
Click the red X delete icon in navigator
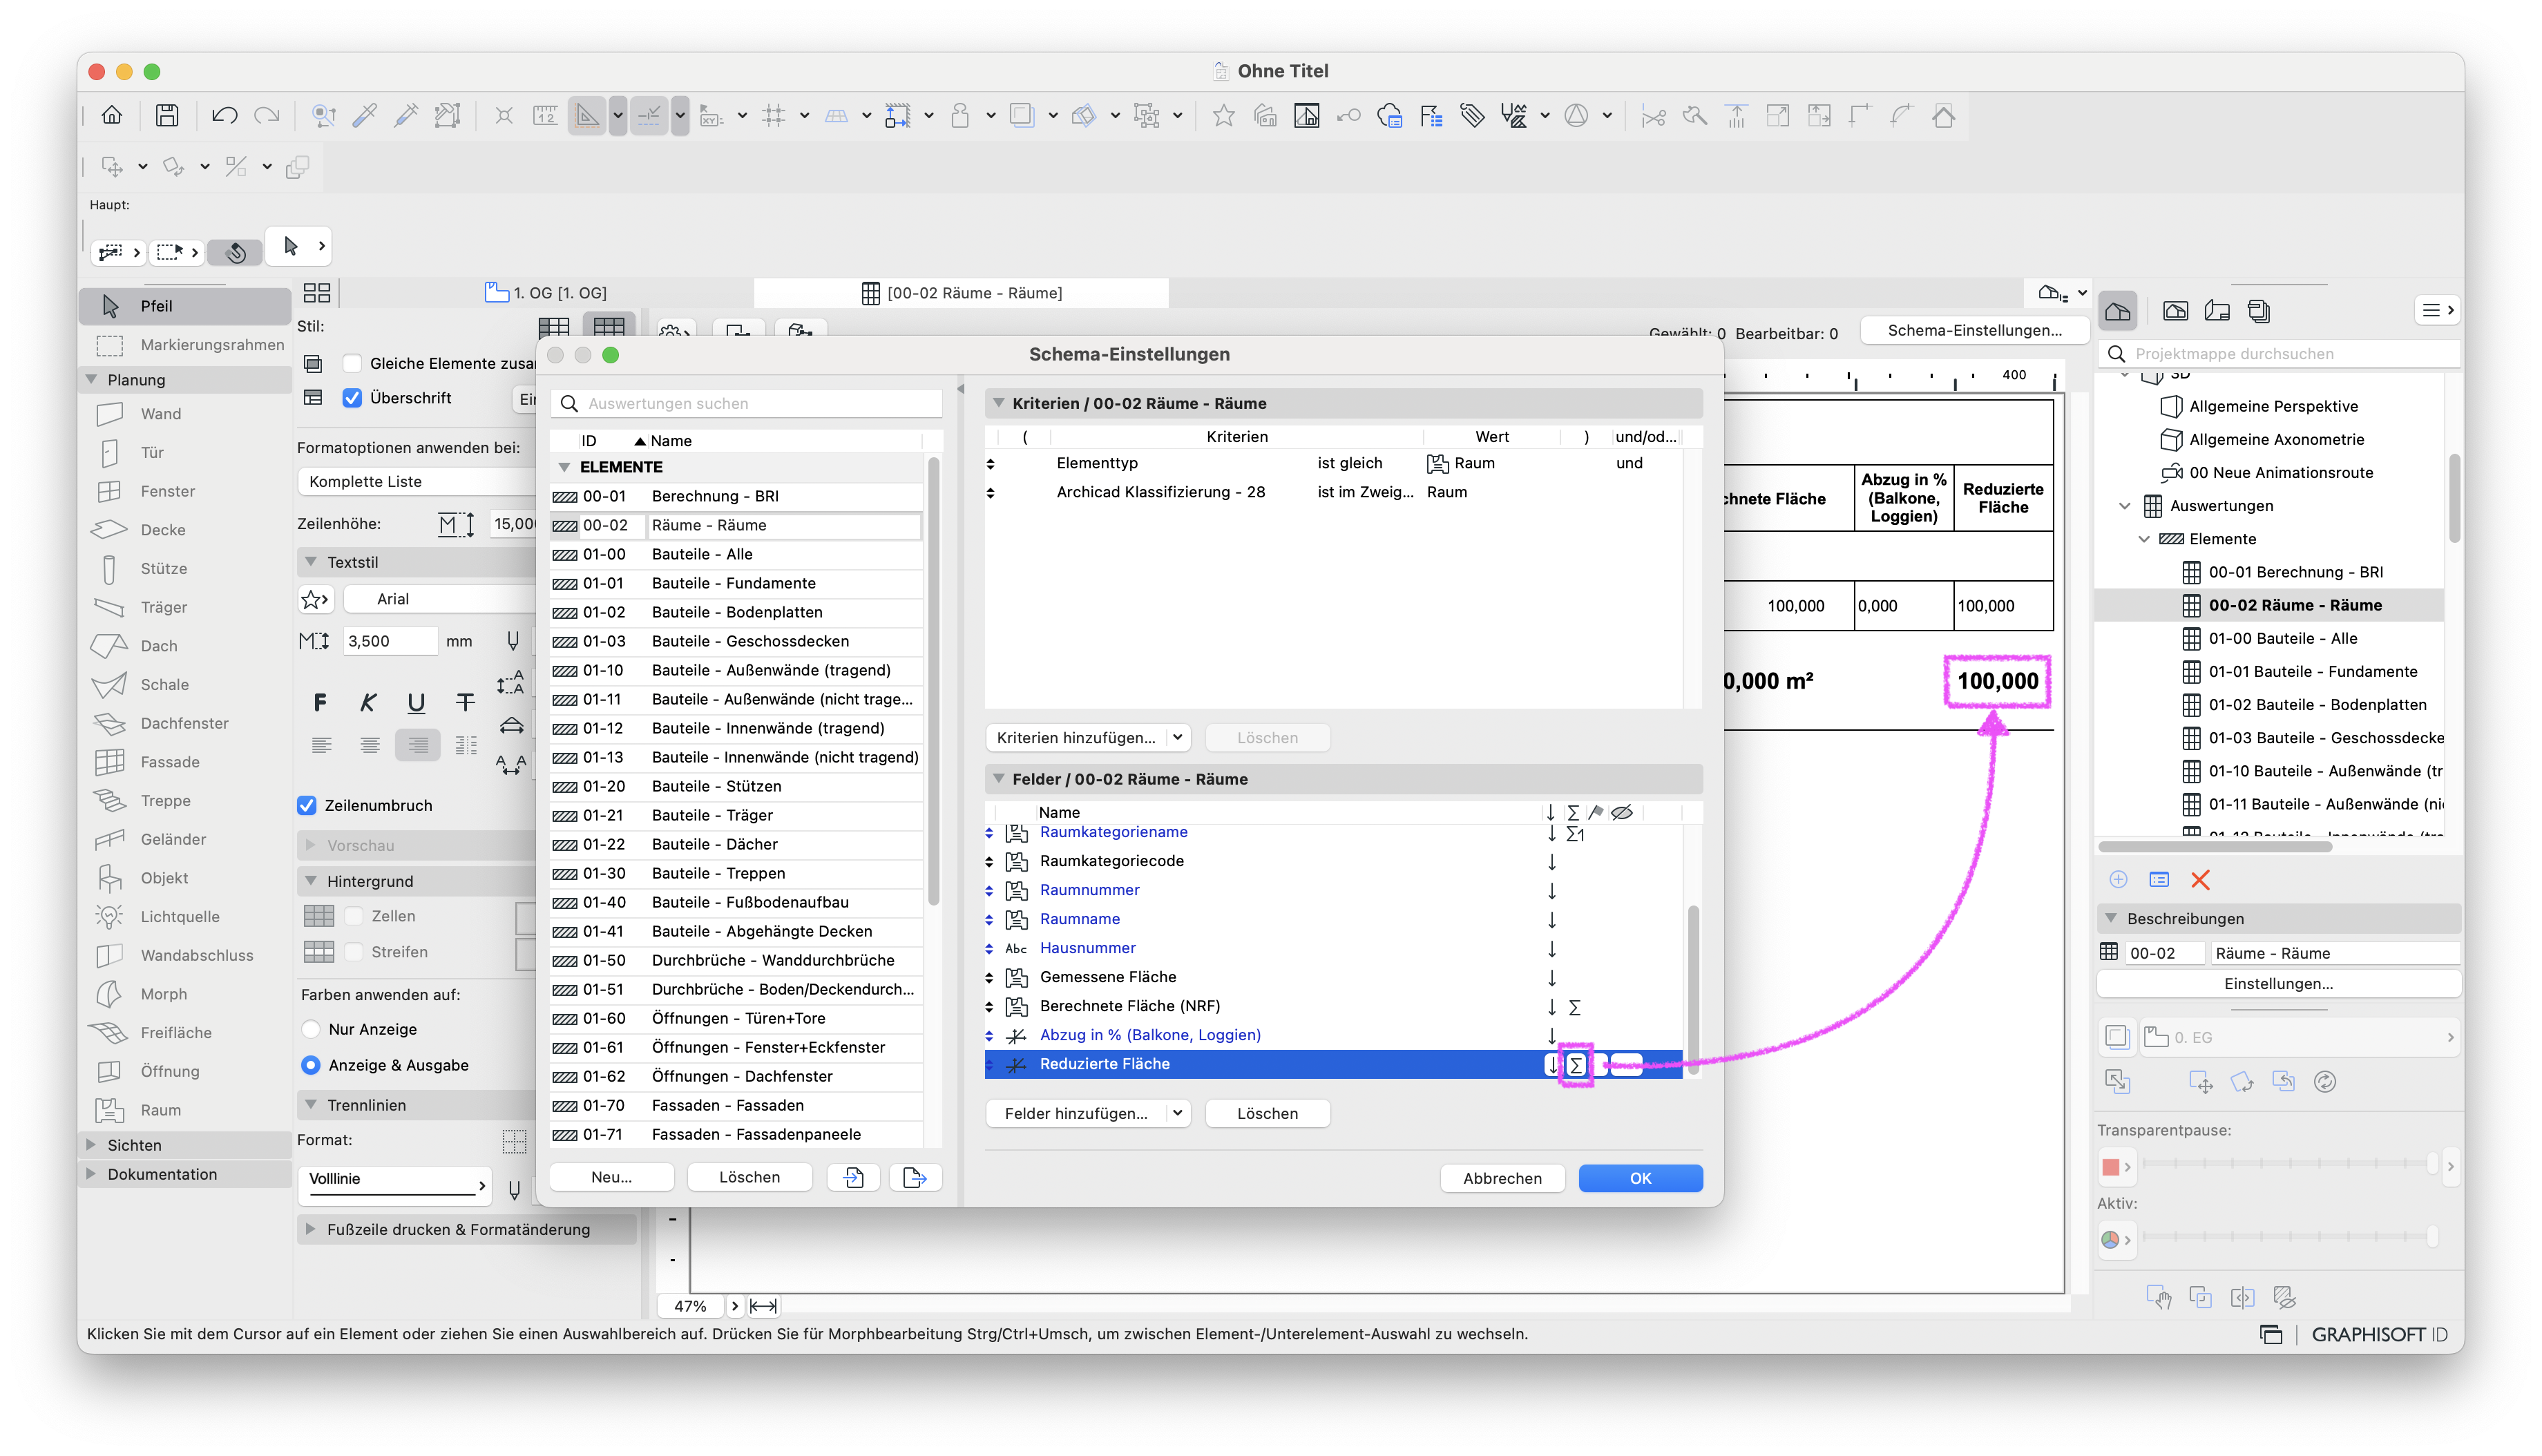pos(2200,880)
